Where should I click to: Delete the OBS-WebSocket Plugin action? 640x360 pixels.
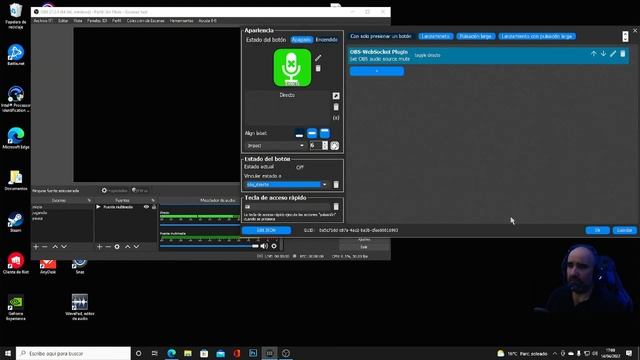[x=623, y=53]
